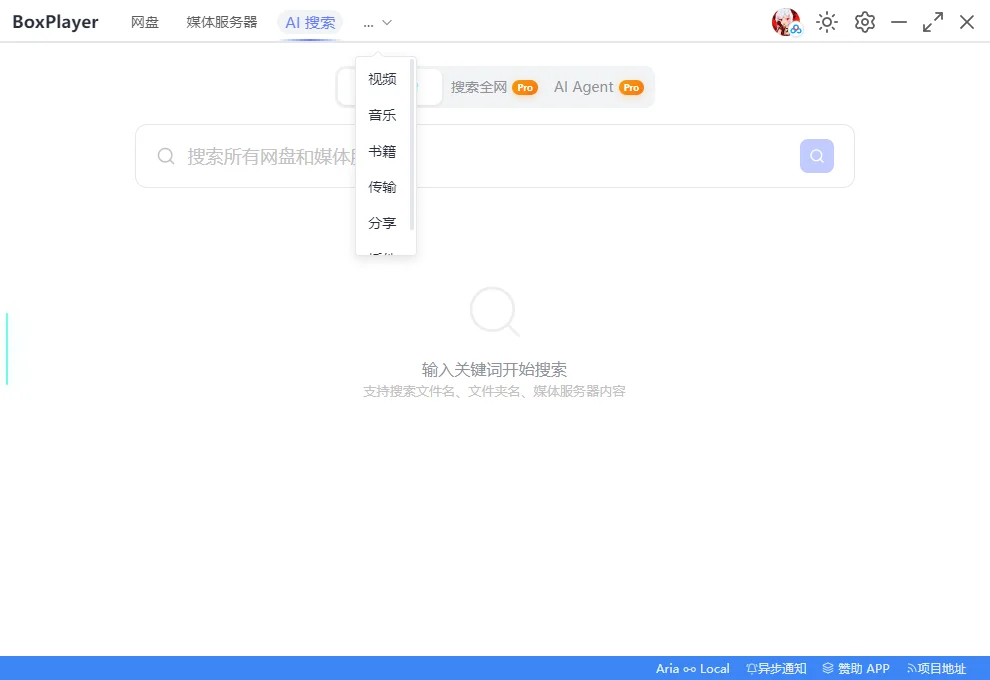The height and width of the screenshot is (680, 990).
Task: Choose 书籍 from the dropdown menu
Action: click(x=383, y=152)
